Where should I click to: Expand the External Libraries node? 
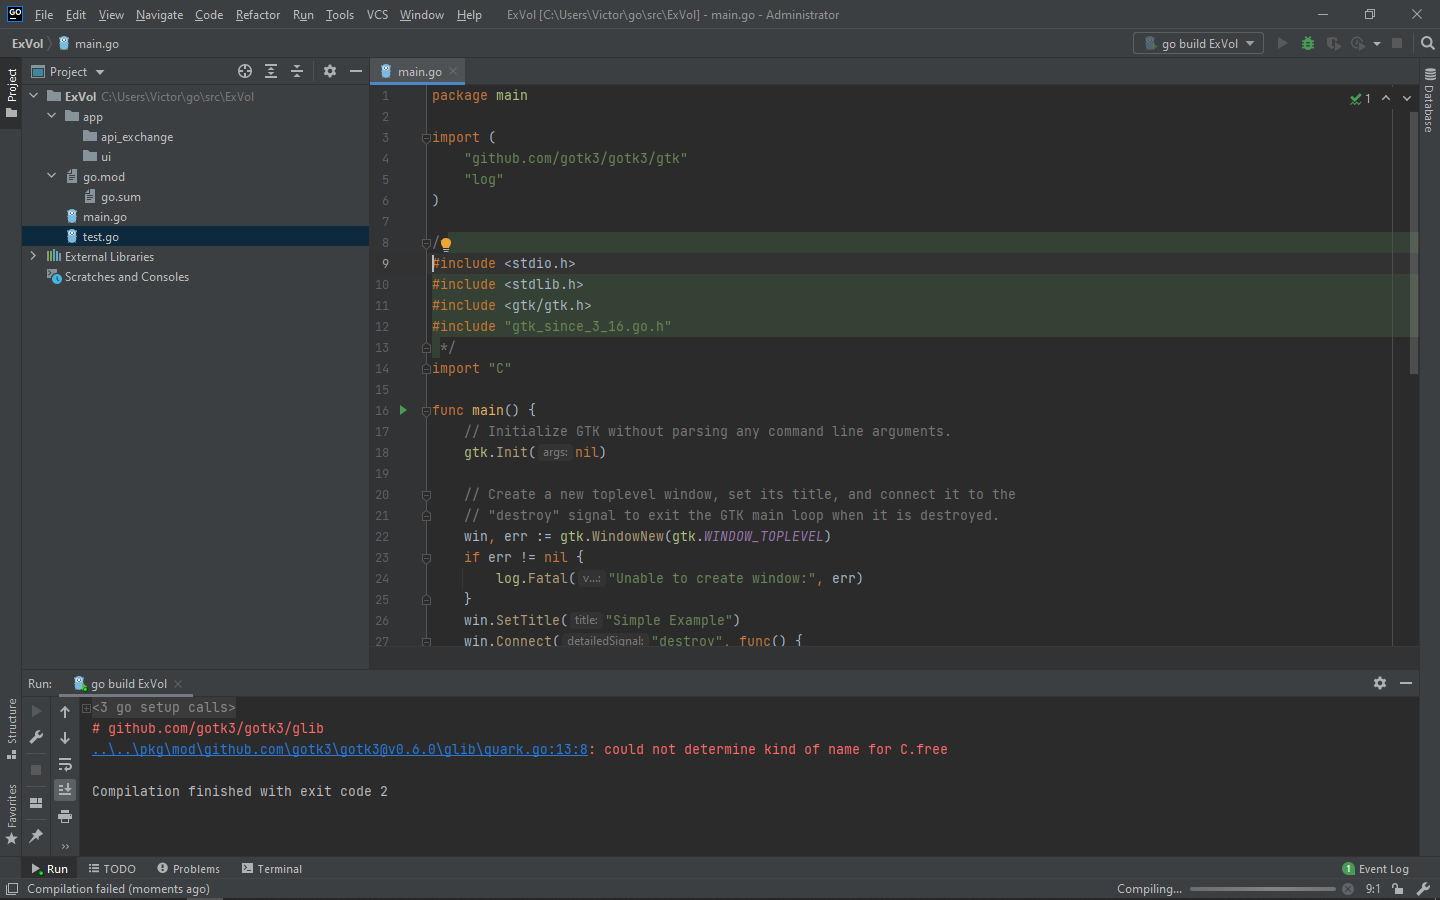click(x=31, y=256)
